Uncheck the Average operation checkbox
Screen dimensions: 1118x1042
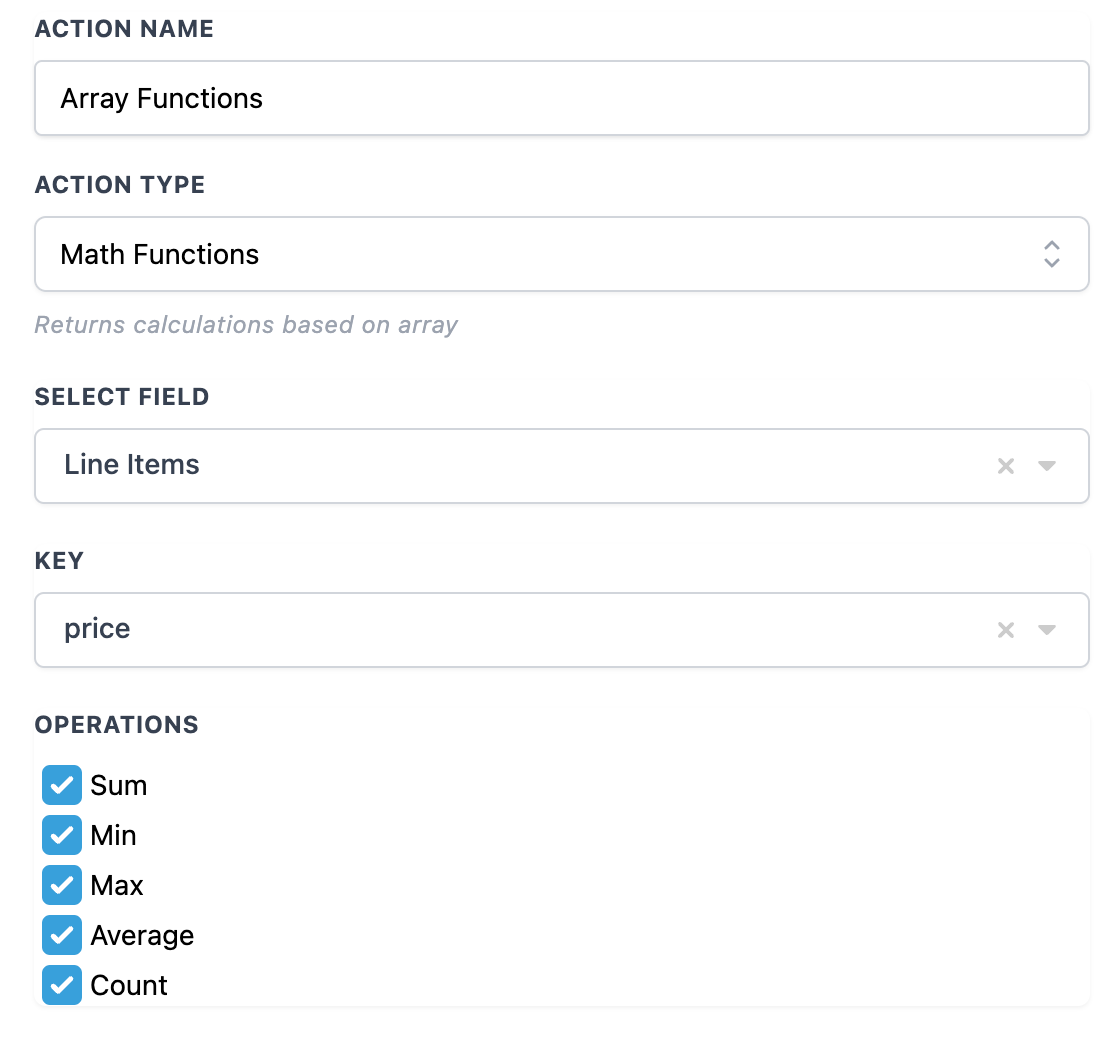(x=62, y=936)
